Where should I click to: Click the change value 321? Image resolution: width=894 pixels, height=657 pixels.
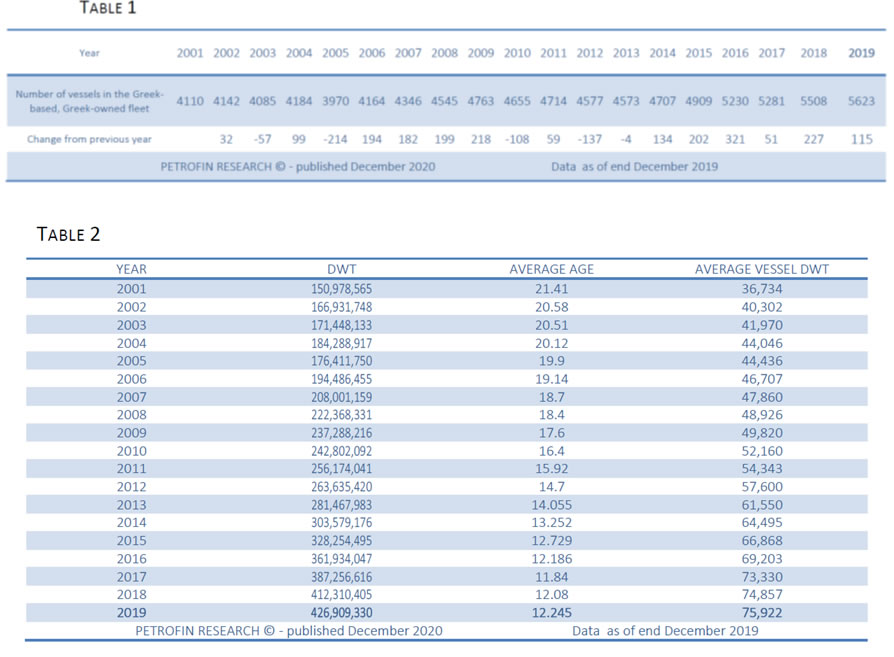(x=735, y=139)
